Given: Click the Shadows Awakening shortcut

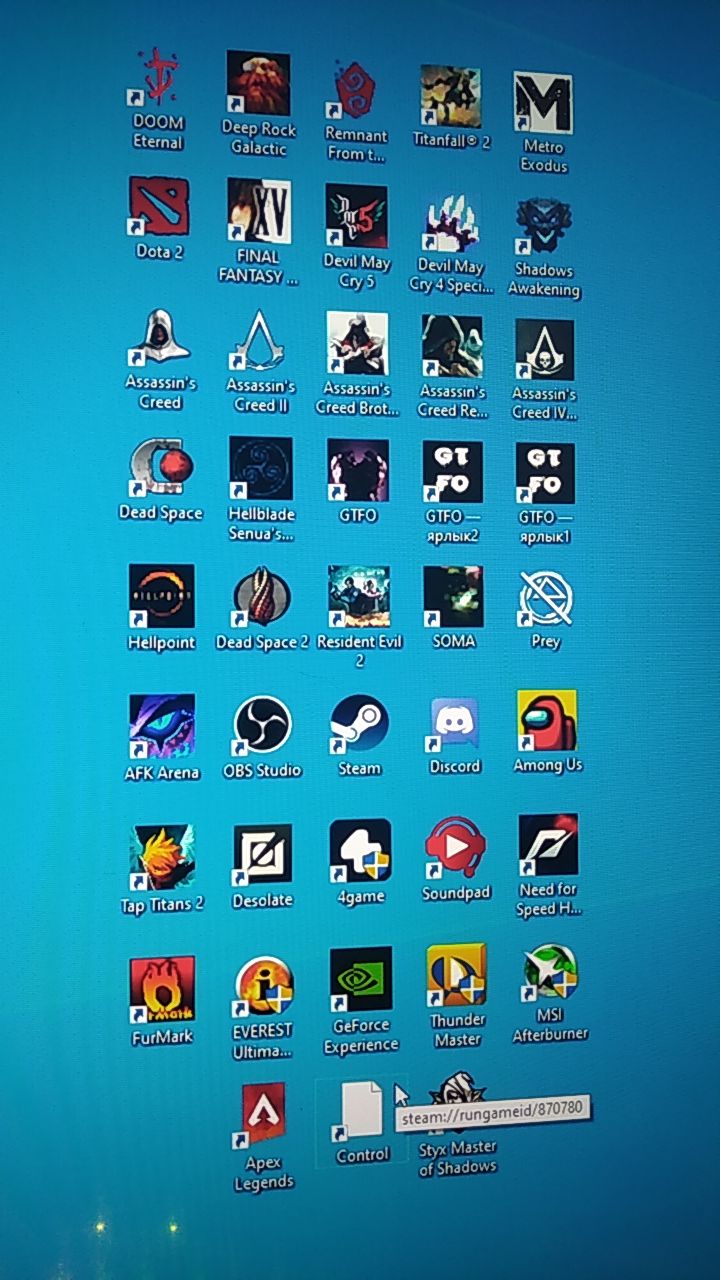Looking at the screenshot, I should 544,226.
